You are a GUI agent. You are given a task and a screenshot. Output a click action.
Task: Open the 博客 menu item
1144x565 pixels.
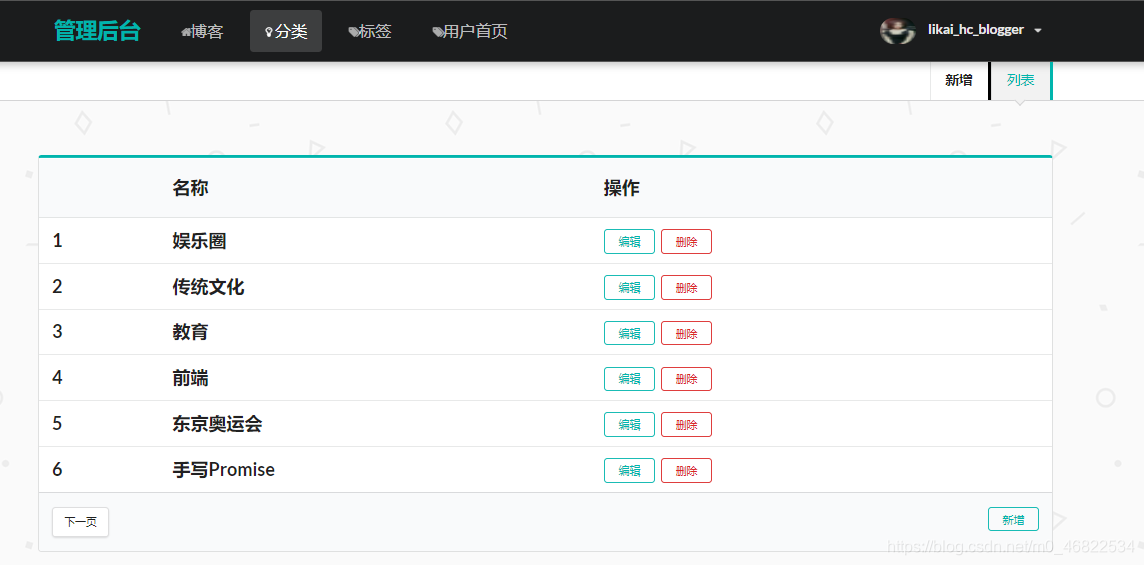[202, 31]
